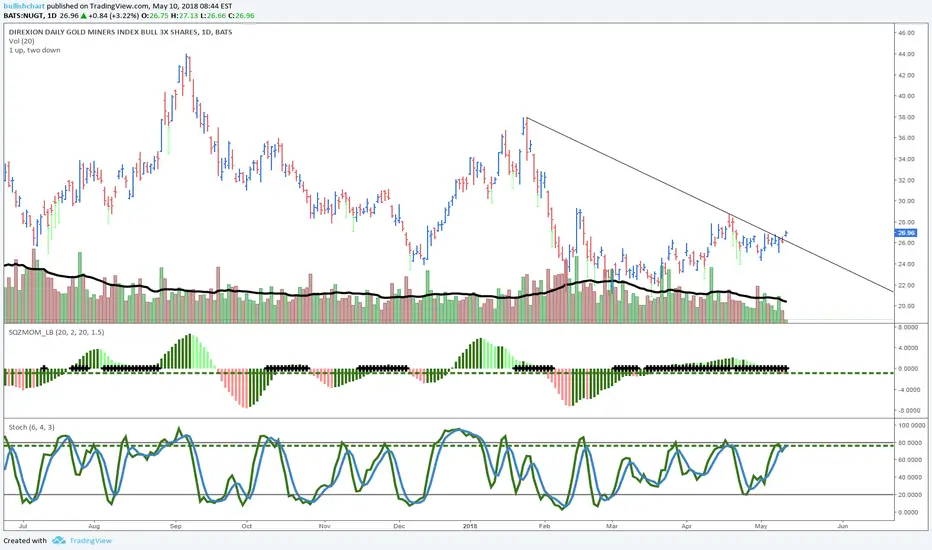Click the 'C:26.96' close value
The height and width of the screenshot is (550, 932).
(241, 15)
